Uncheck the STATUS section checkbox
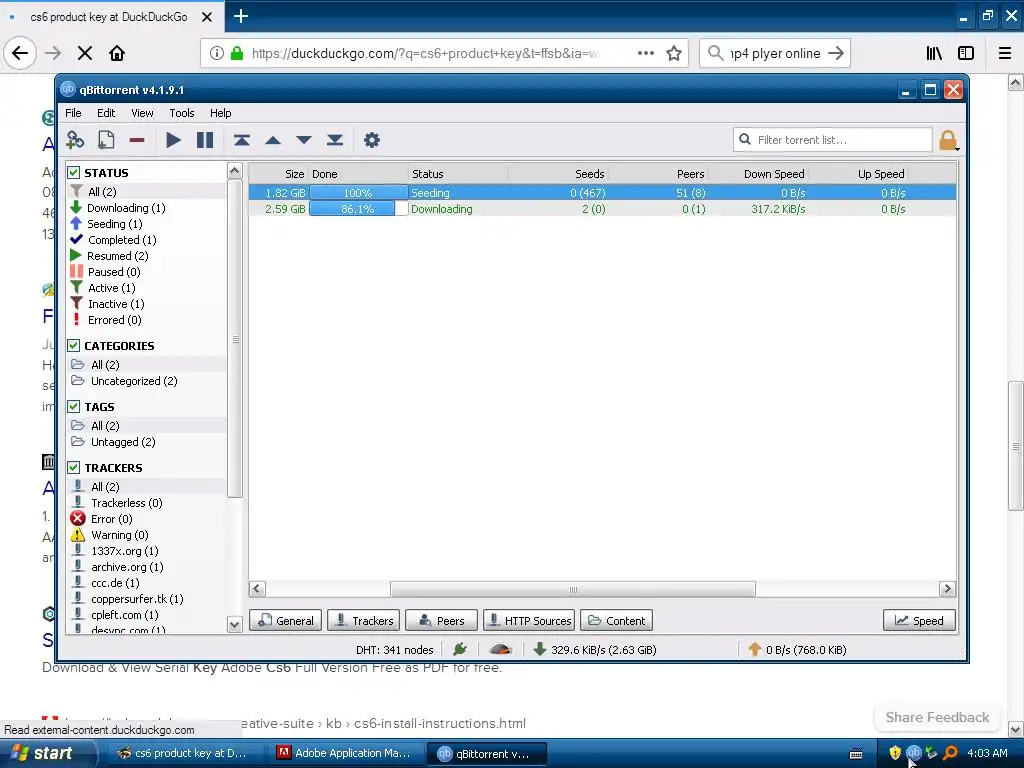The height and width of the screenshot is (768, 1024). (74, 172)
